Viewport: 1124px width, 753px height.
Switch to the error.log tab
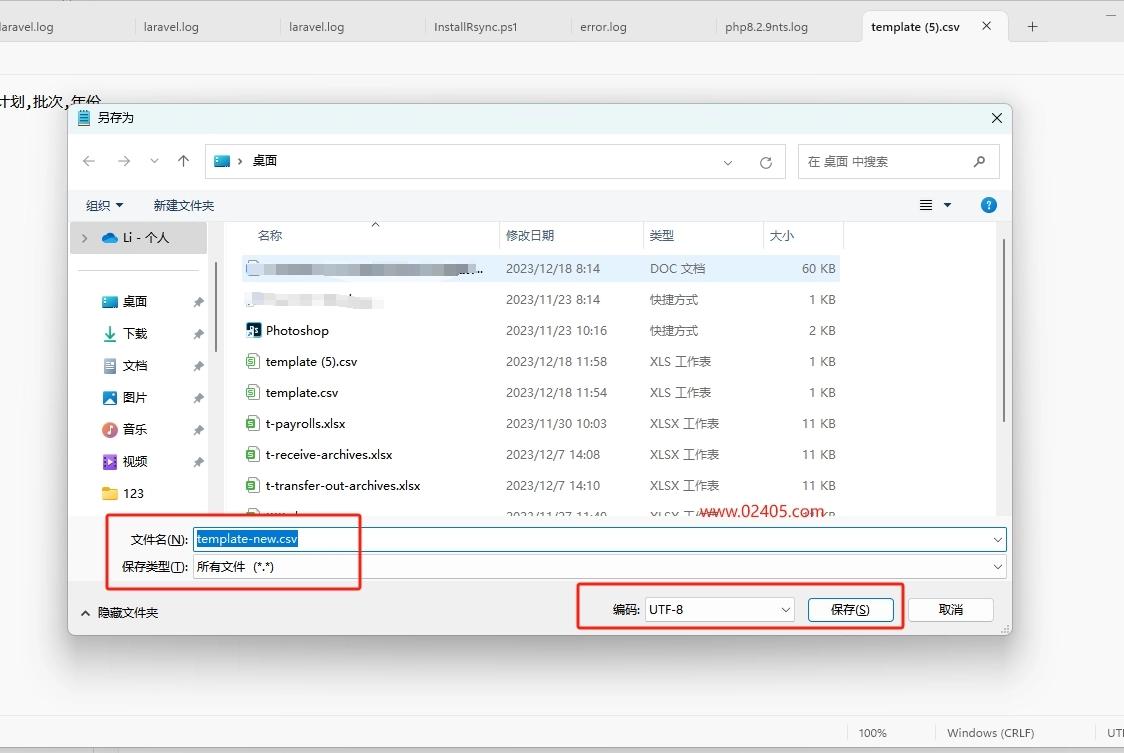(603, 27)
